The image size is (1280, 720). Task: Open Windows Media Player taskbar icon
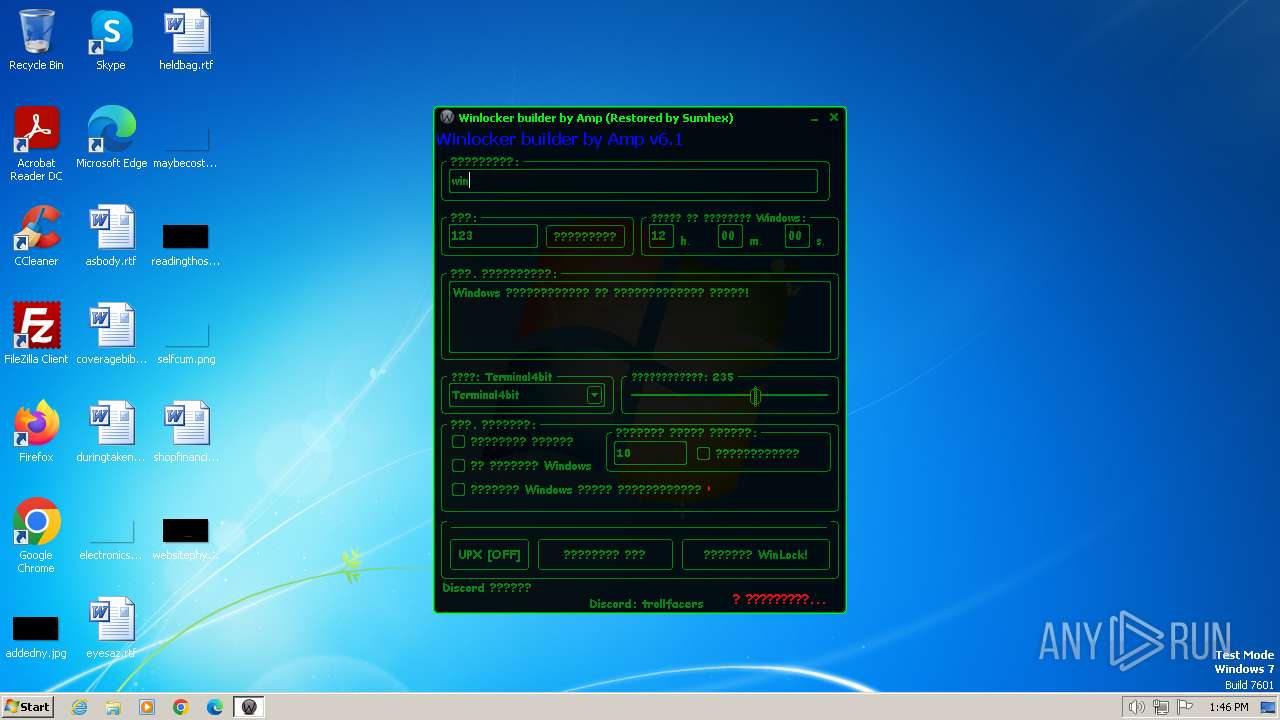147,707
